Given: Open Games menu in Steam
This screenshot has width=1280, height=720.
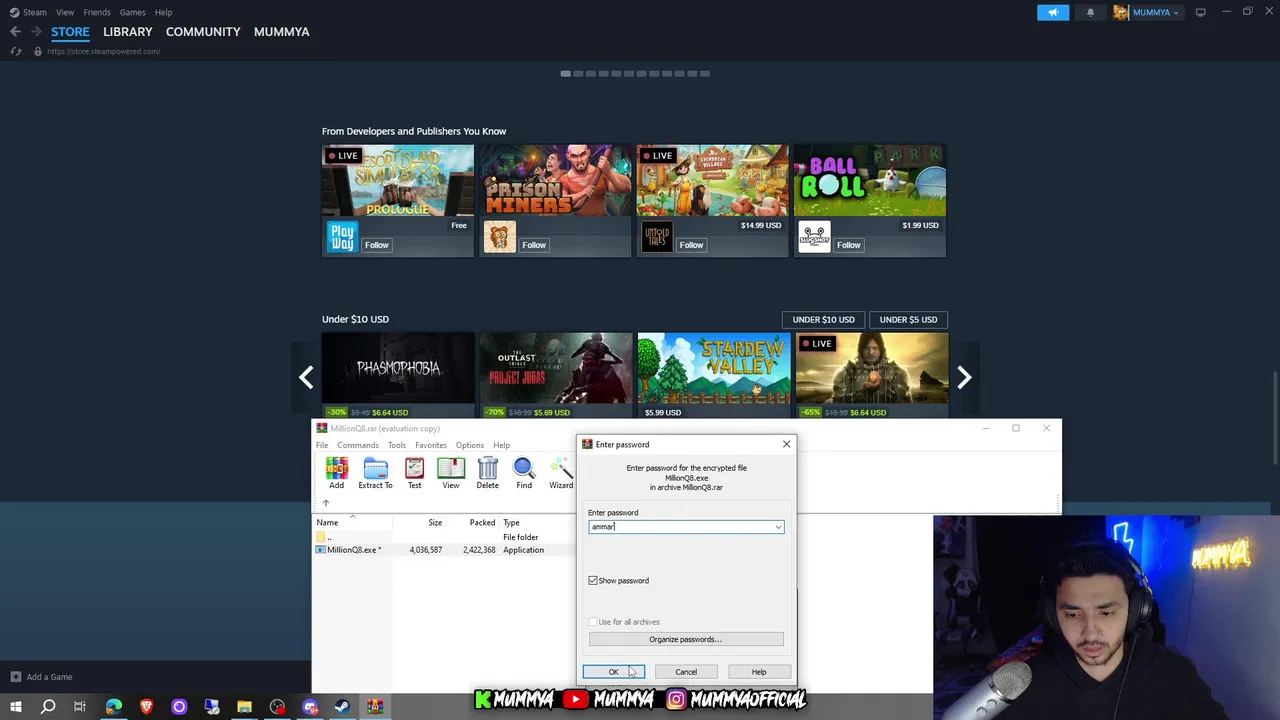Looking at the screenshot, I should 132,12.
